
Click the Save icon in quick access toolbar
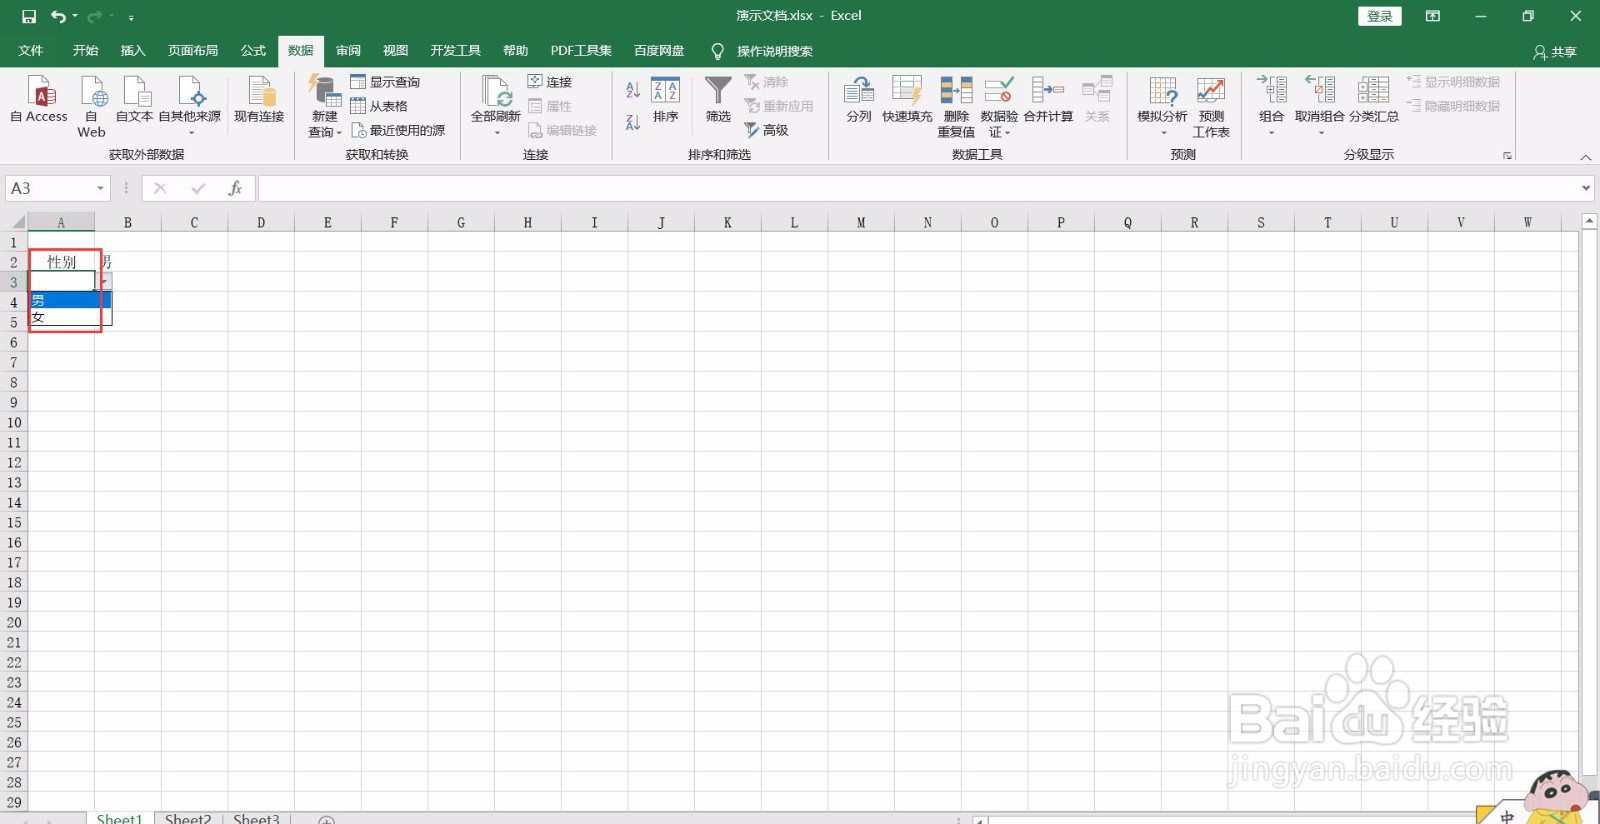(29, 16)
